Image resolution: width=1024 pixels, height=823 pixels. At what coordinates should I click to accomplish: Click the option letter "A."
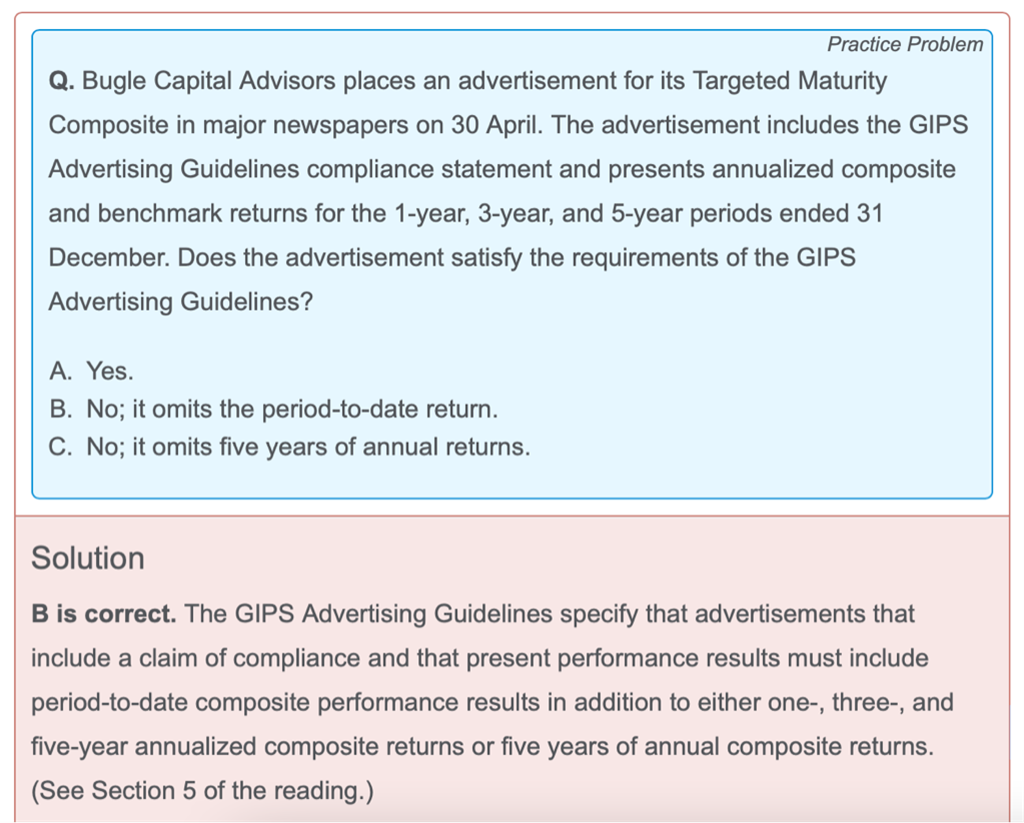pyautogui.click(x=62, y=372)
